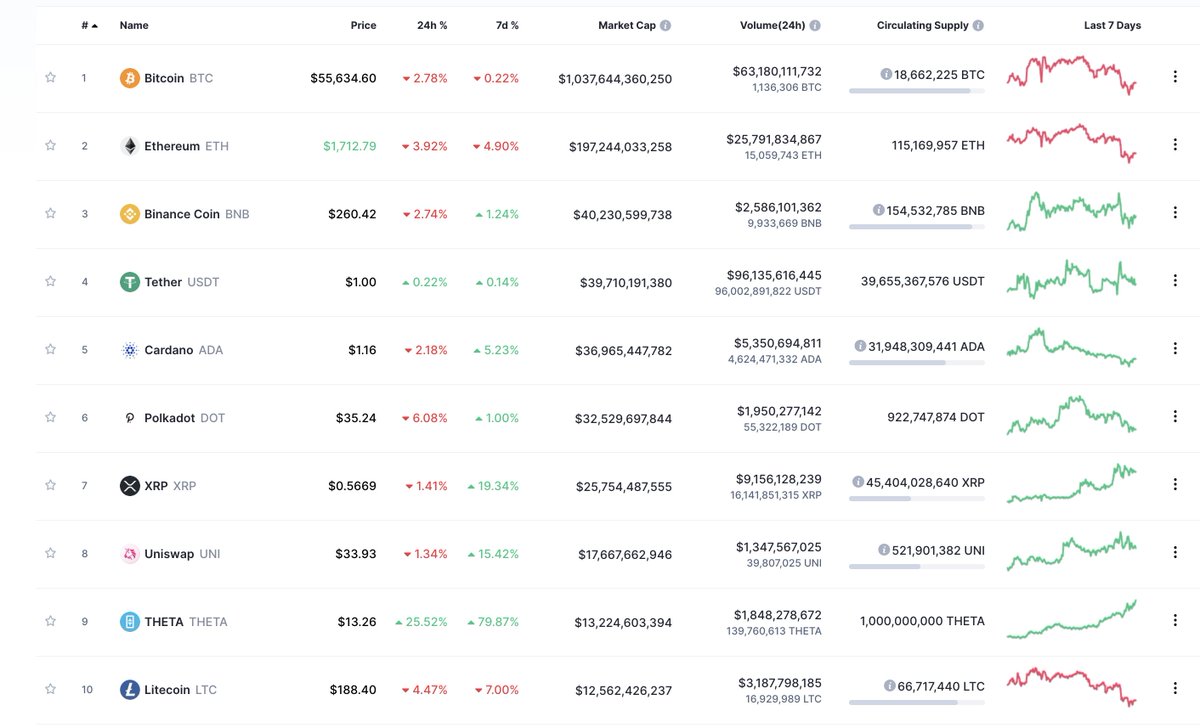
Task: Click Ethereum price $1,712.79
Action: [350, 146]
